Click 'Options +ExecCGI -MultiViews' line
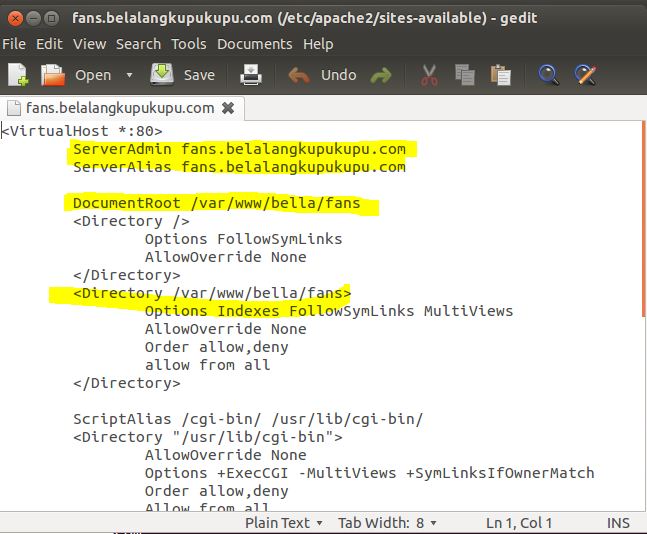 (x=369, y=473)
